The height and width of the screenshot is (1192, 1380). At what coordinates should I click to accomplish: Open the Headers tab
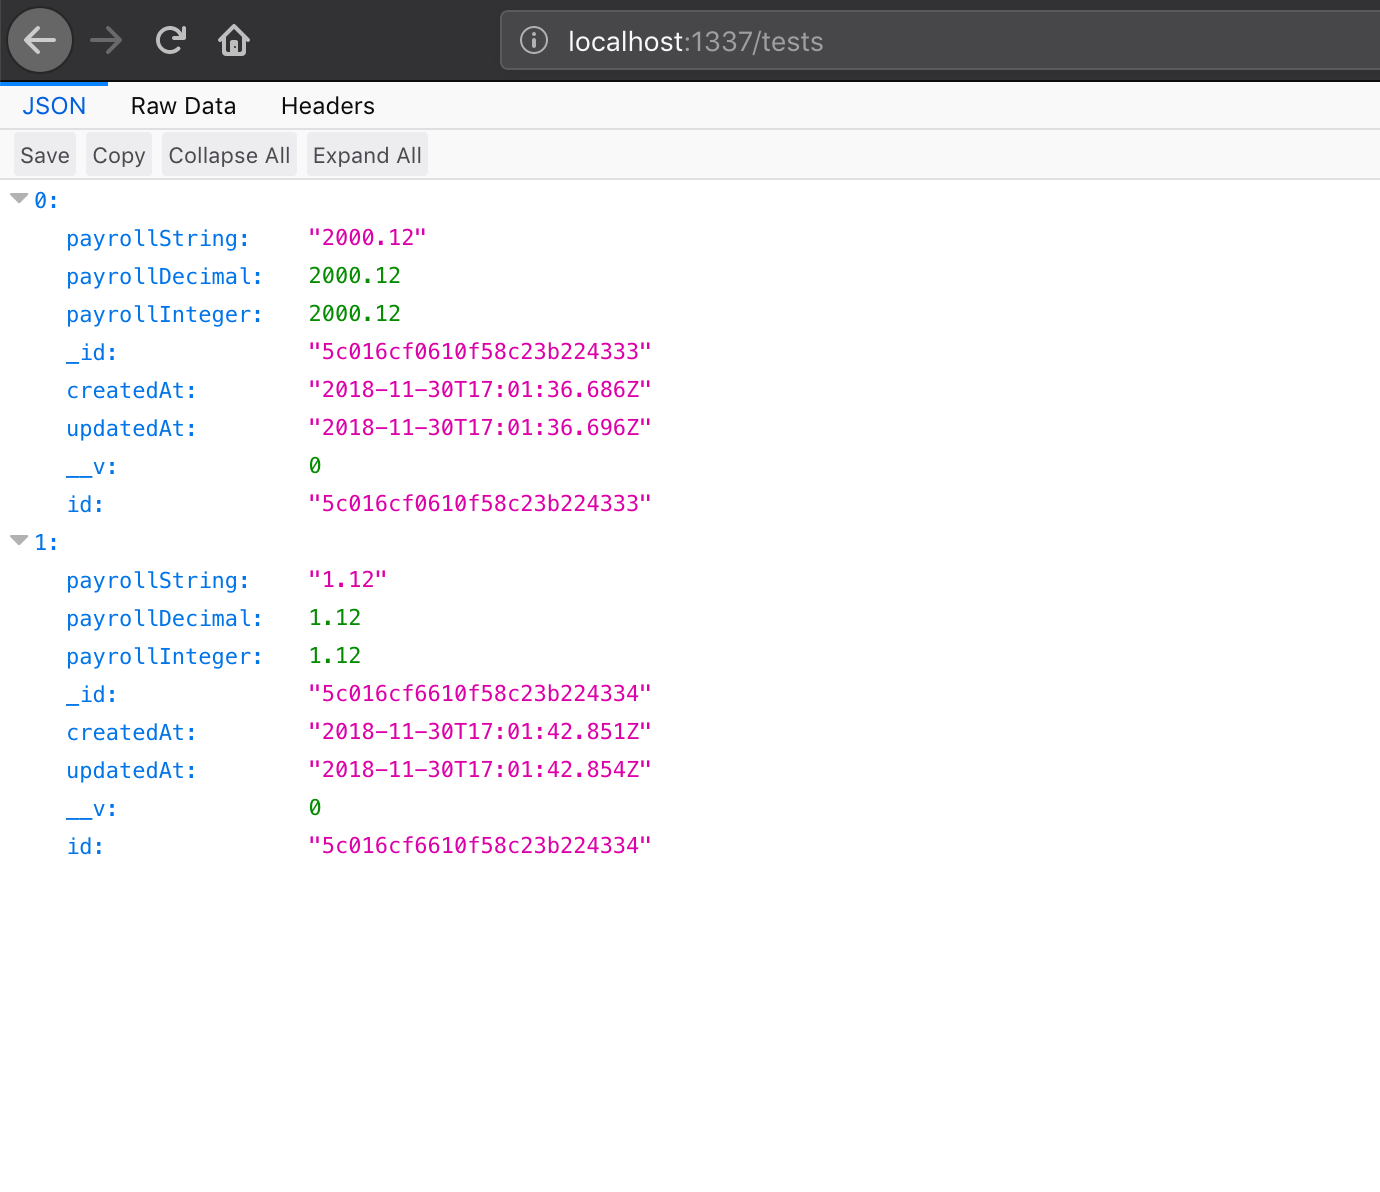click(328, 105)
